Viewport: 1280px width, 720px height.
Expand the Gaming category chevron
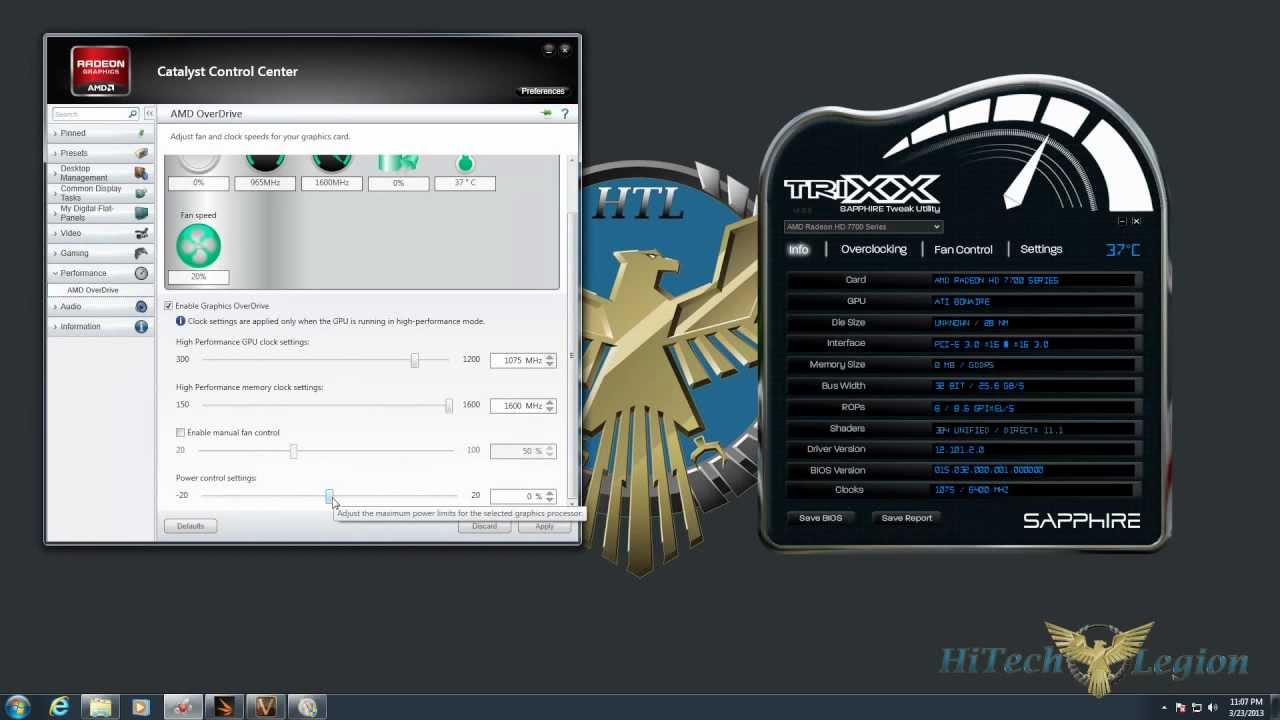55,253
